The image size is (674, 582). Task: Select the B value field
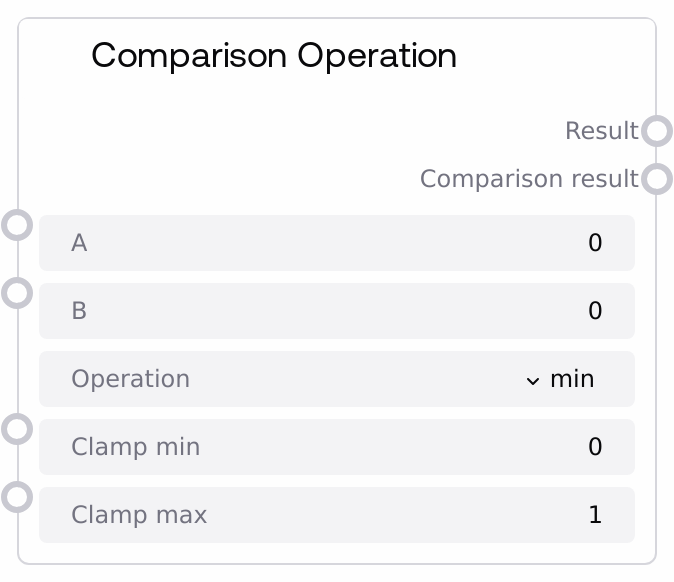pos(336,311)
